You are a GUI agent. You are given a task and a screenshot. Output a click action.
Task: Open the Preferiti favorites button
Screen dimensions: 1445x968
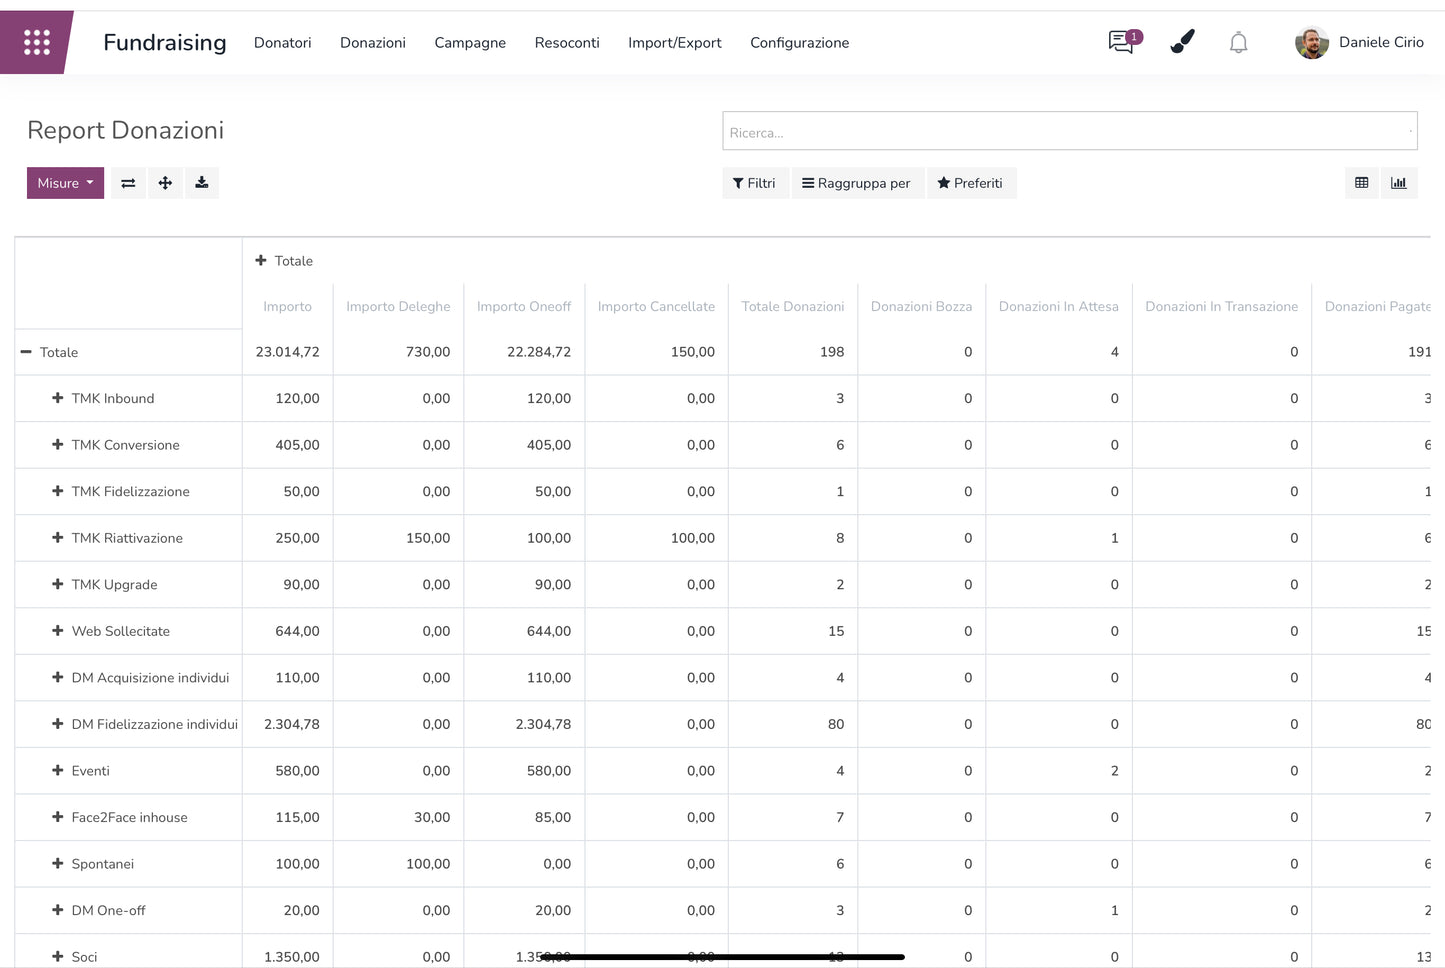[x=970, y=183]
